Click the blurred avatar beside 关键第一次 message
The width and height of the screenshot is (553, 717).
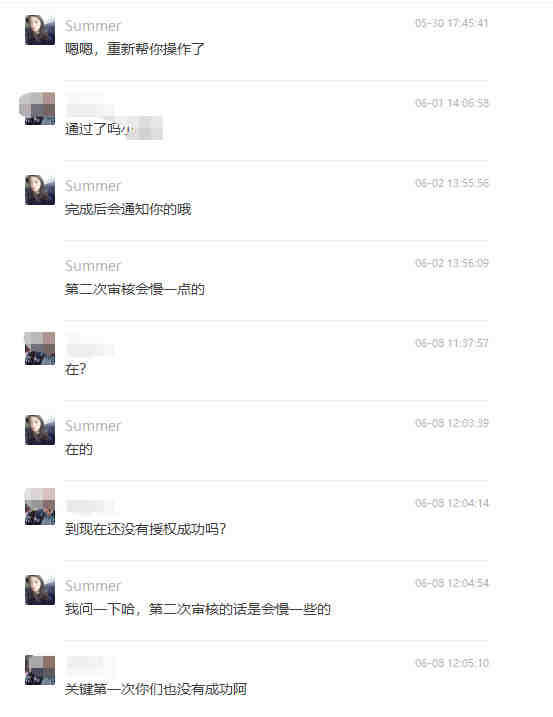[40, 670]
